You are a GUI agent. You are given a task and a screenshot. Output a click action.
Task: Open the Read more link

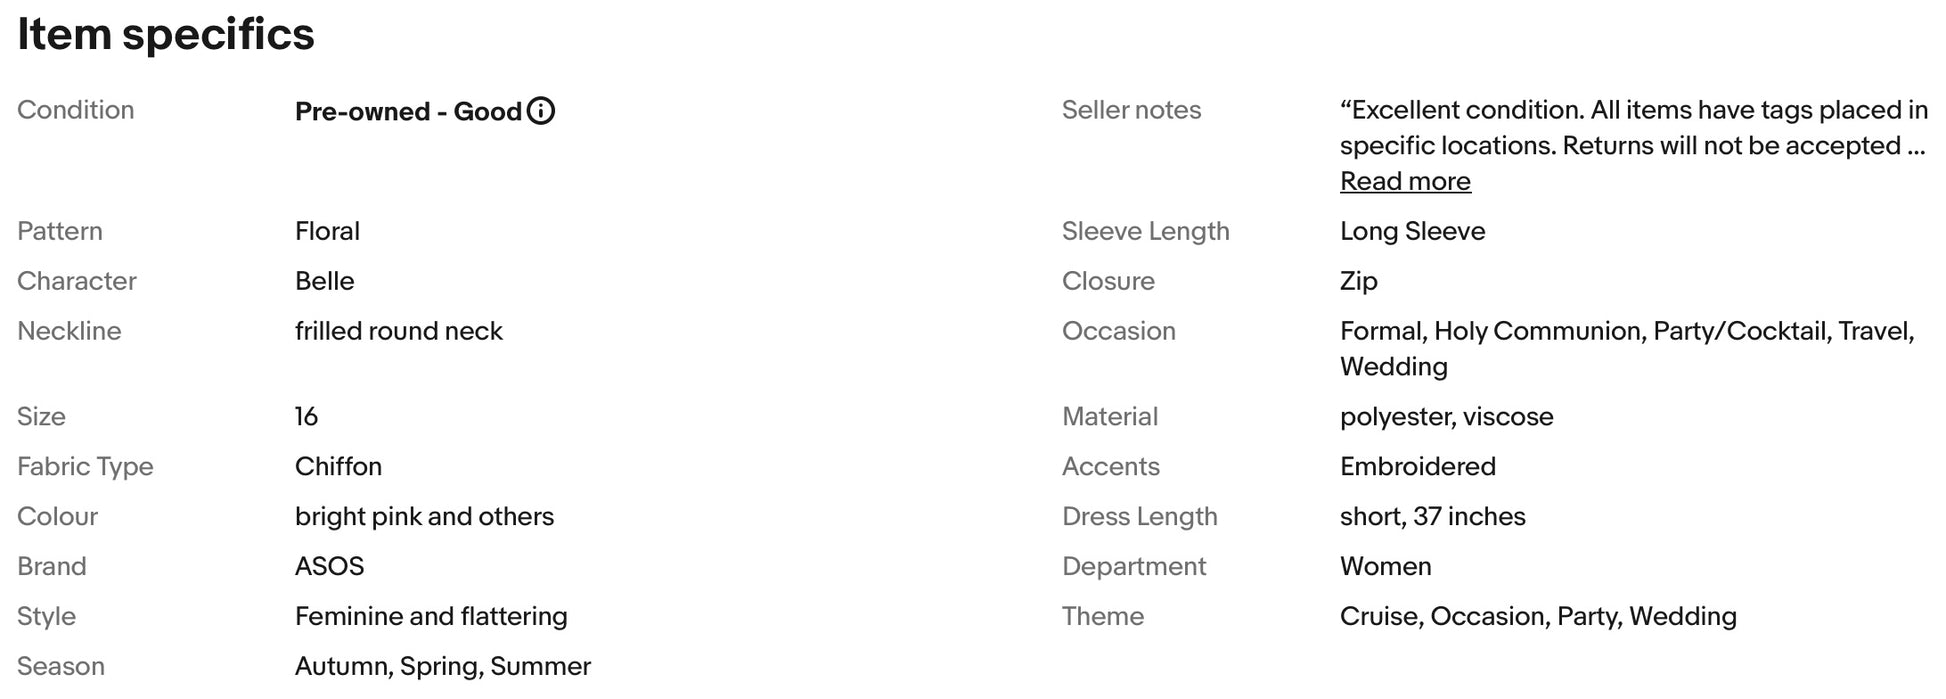tap(1405, 181)
